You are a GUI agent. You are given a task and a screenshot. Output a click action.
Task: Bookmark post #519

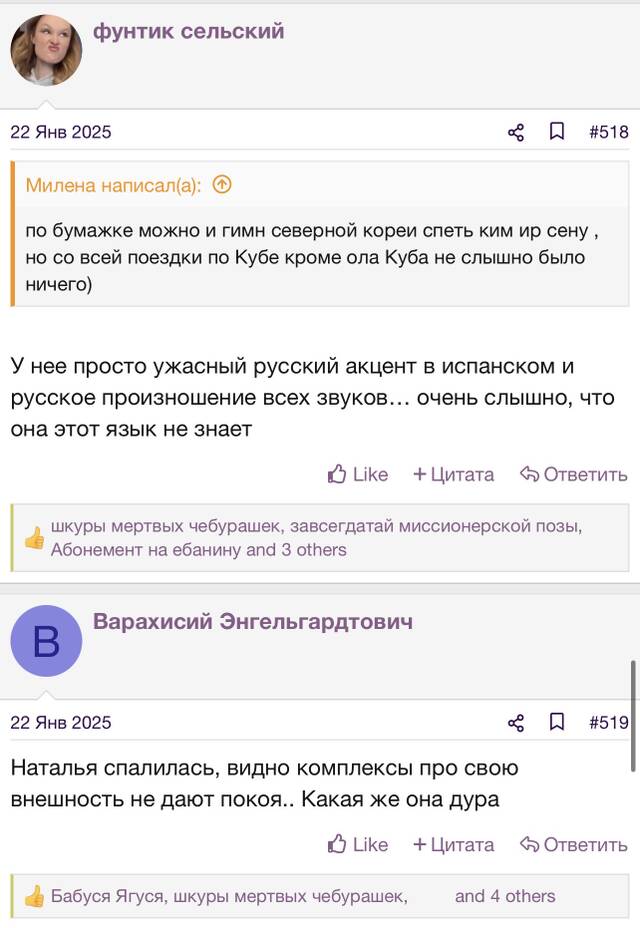pyautogui.click(x=557, y=722)
